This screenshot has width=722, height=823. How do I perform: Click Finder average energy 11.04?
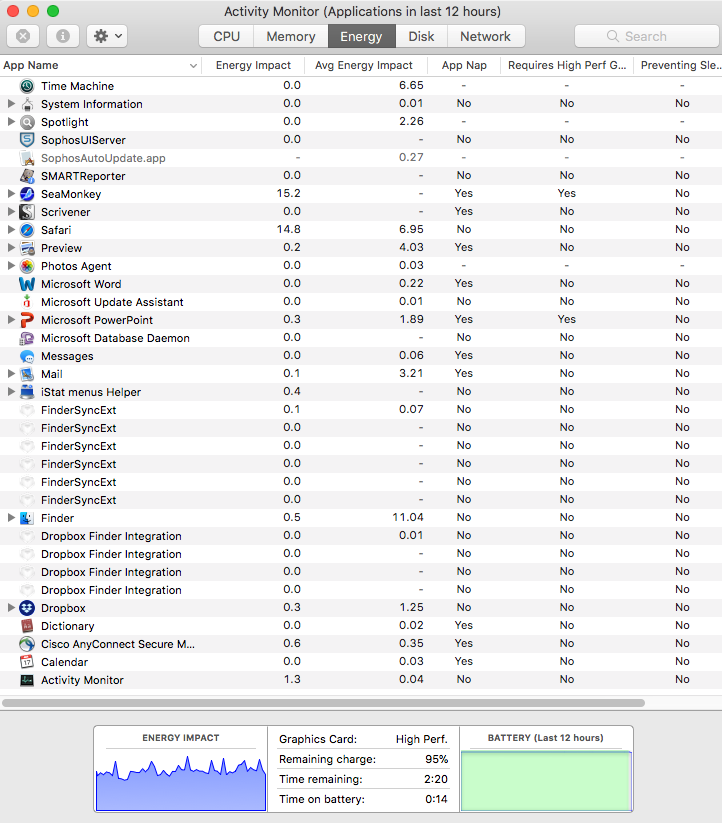click(408, 517)
